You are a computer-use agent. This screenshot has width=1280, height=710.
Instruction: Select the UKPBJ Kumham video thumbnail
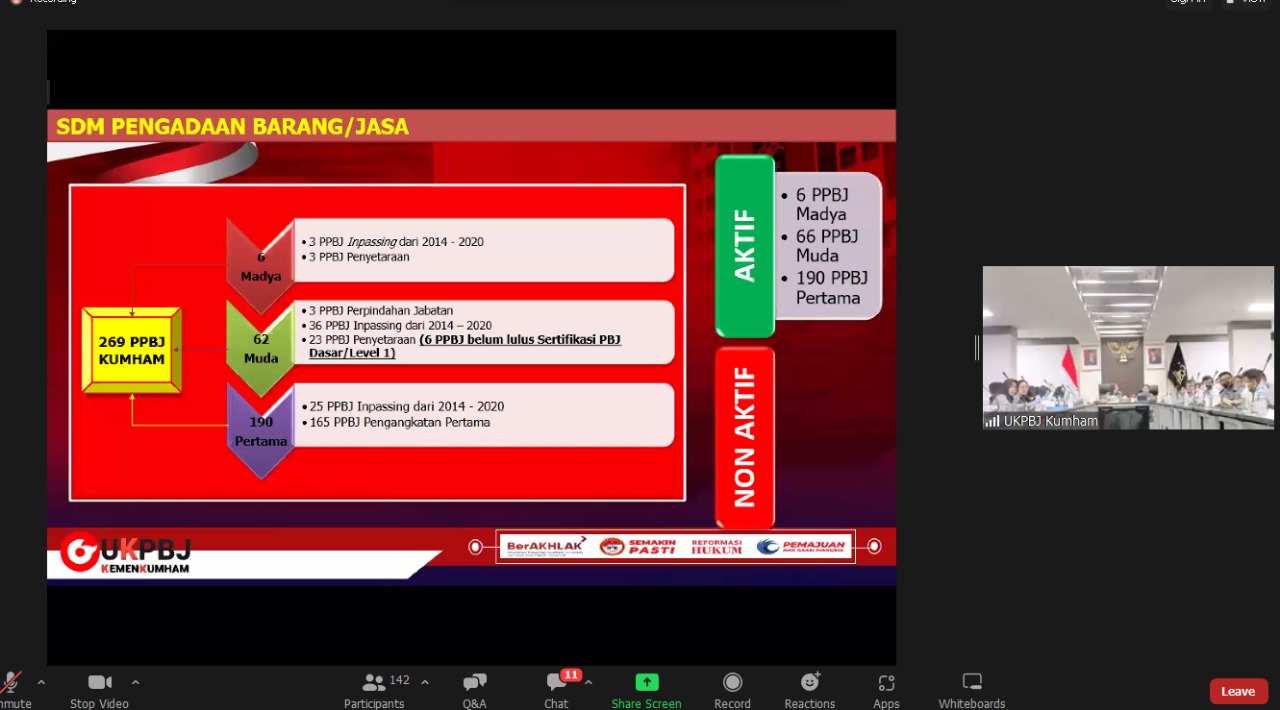pyautogui.click(x=1127, y=347)
